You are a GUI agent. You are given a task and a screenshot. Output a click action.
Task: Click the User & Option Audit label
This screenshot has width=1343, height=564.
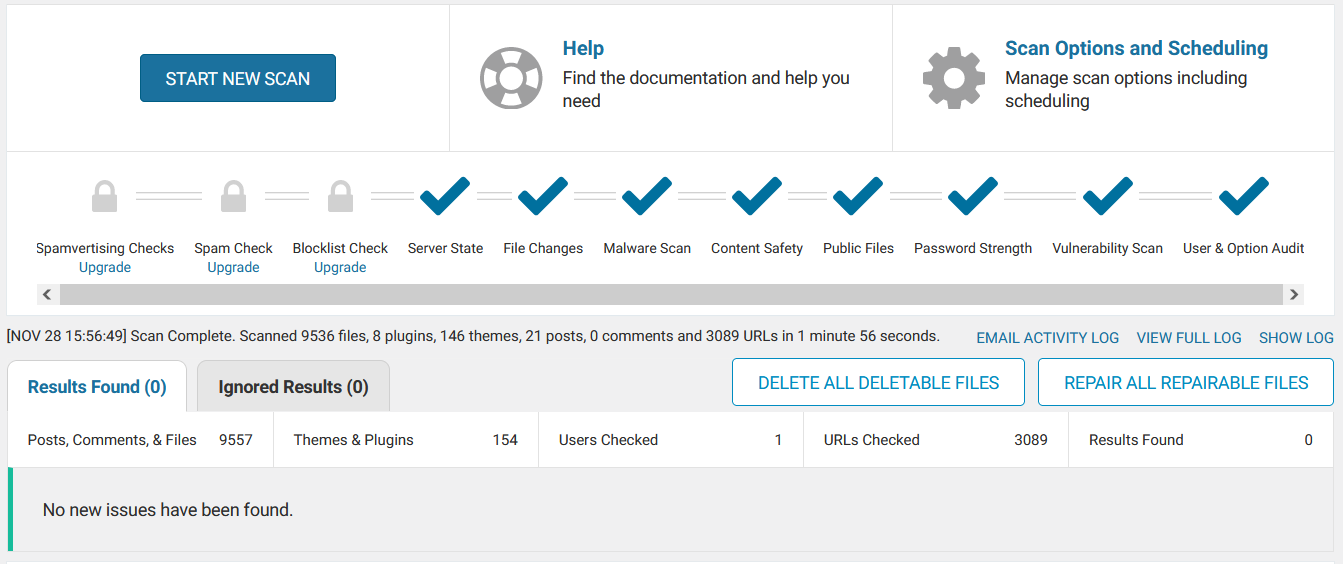[1244, 248]
